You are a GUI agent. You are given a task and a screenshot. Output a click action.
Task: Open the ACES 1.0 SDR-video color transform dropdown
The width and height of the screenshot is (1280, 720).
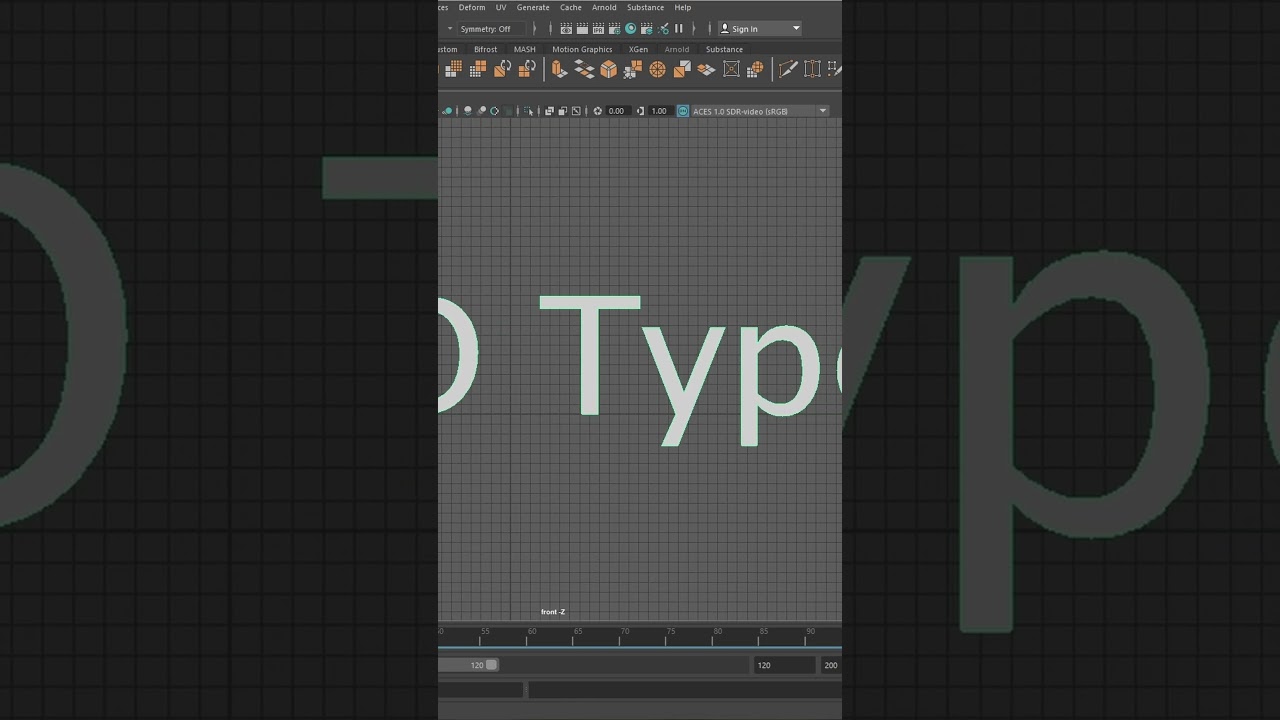(x=760, y=111)
